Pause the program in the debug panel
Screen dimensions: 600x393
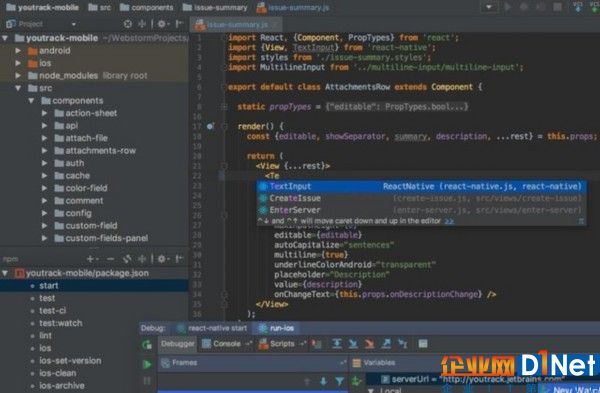coord(147,381)
